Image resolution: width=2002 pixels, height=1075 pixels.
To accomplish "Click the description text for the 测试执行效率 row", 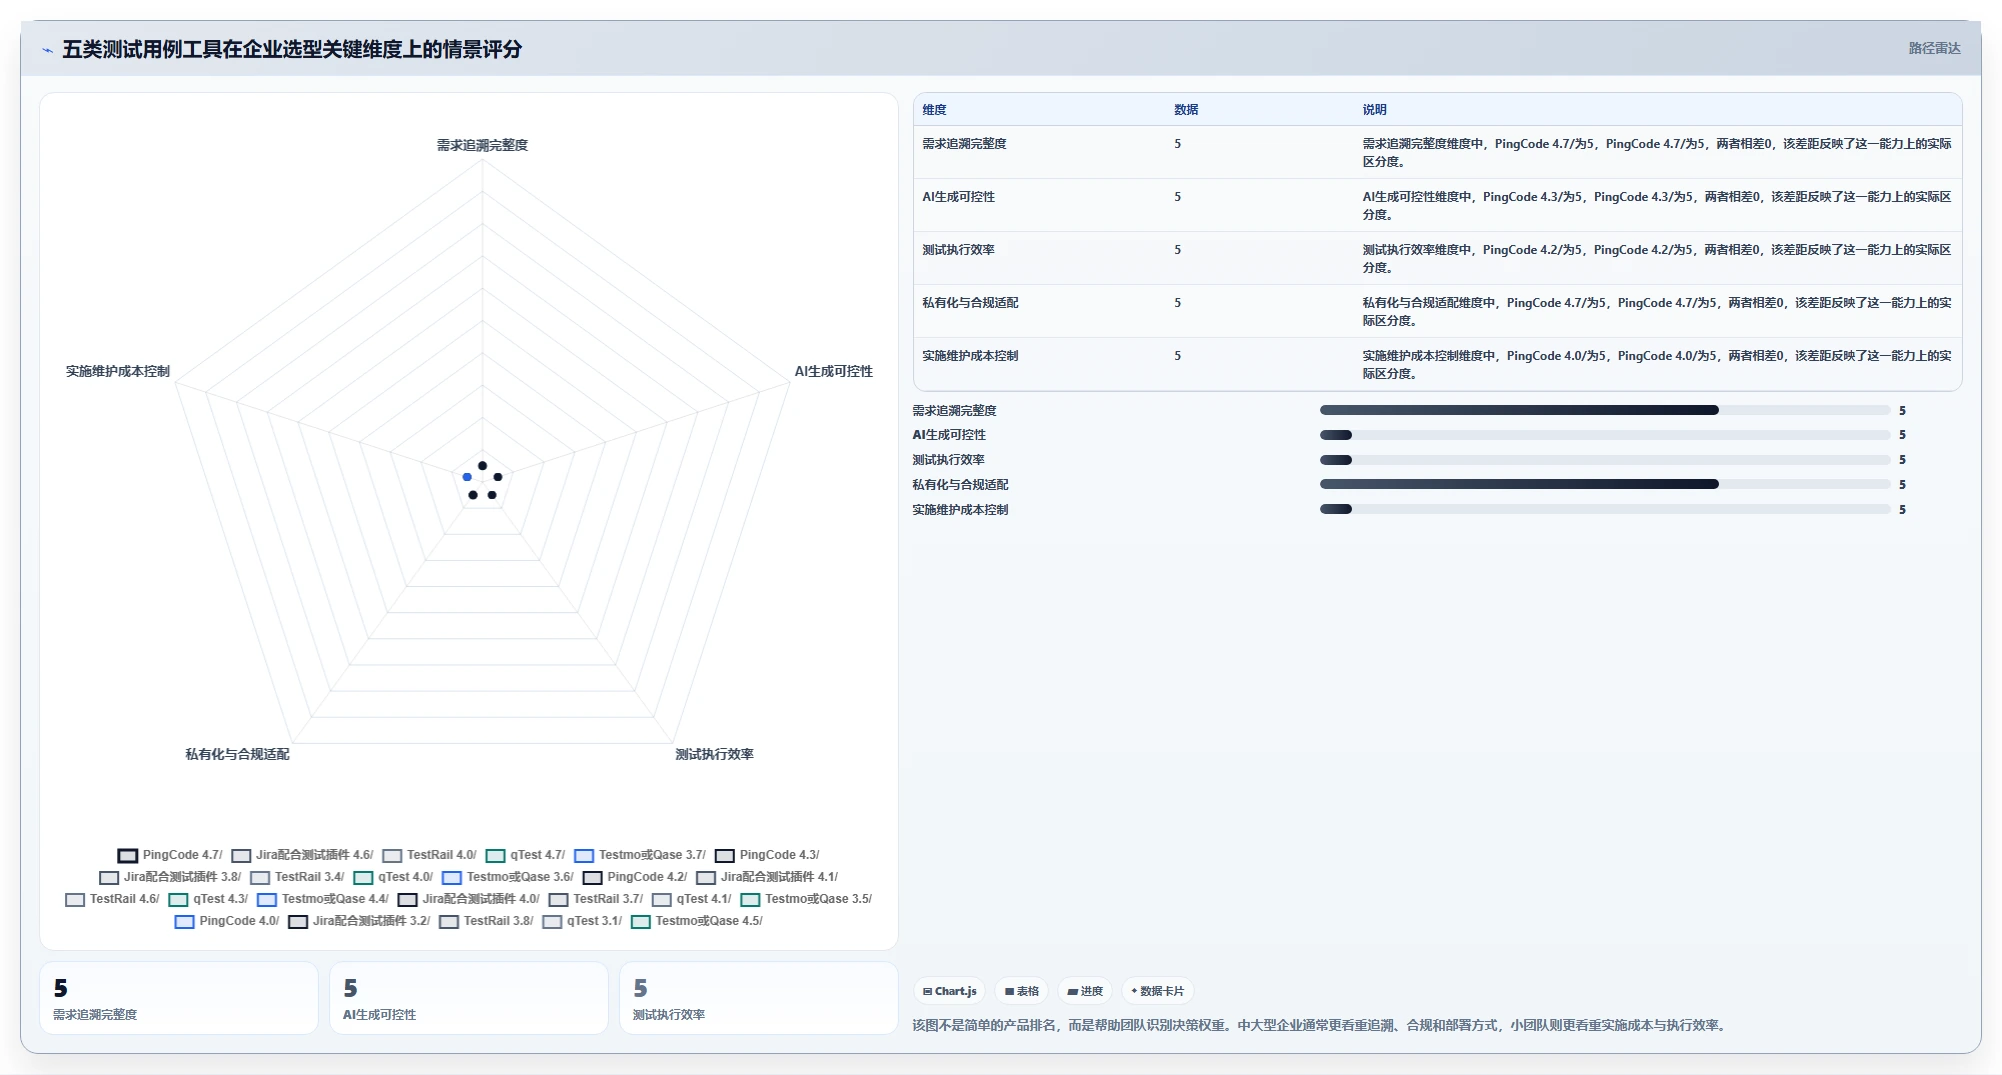I will (x=1656, y=259).
